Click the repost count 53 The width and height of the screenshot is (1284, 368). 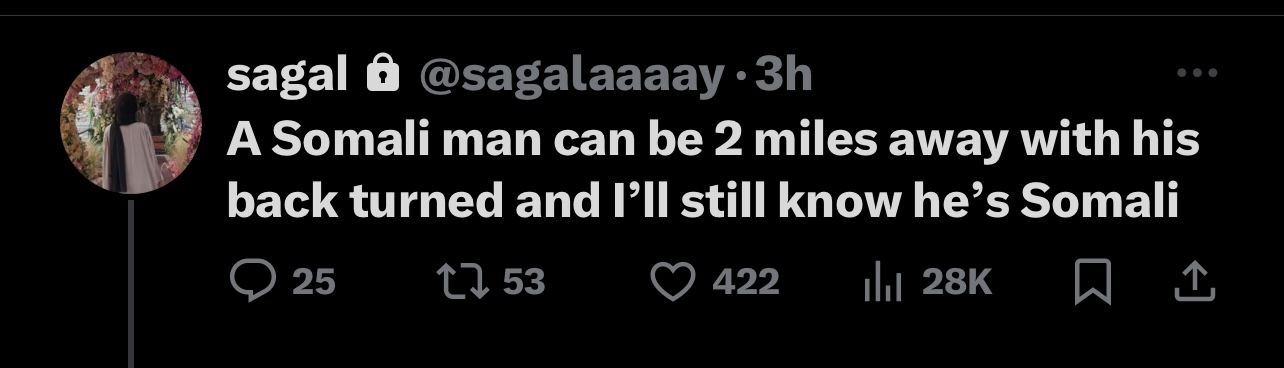[524, 283]
